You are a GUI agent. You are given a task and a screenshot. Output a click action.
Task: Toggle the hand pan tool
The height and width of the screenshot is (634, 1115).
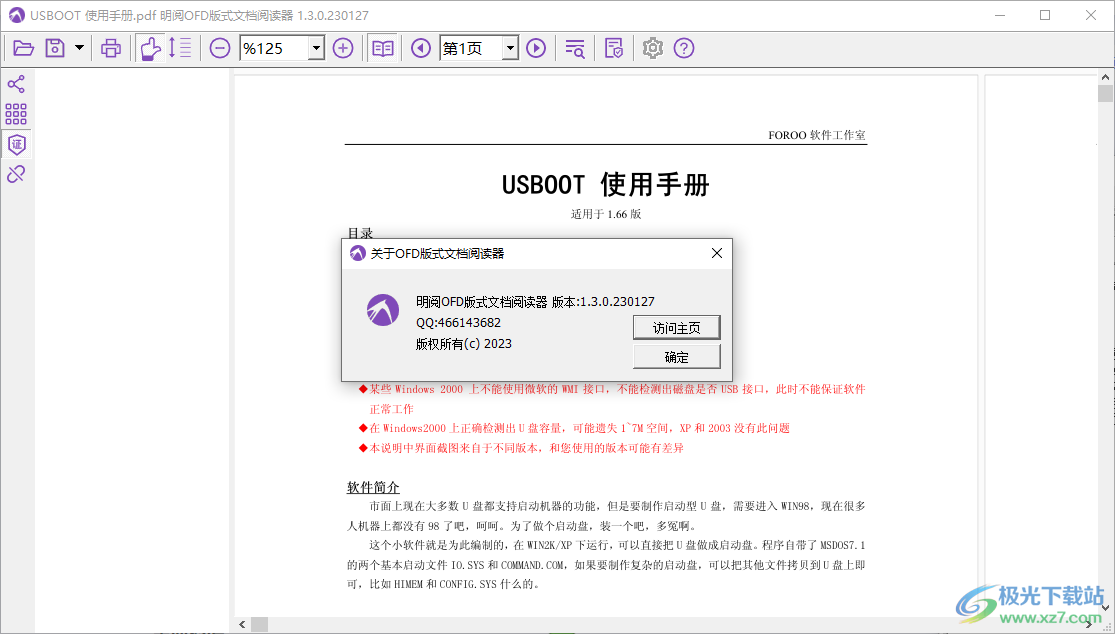click(x=150, y=48)
